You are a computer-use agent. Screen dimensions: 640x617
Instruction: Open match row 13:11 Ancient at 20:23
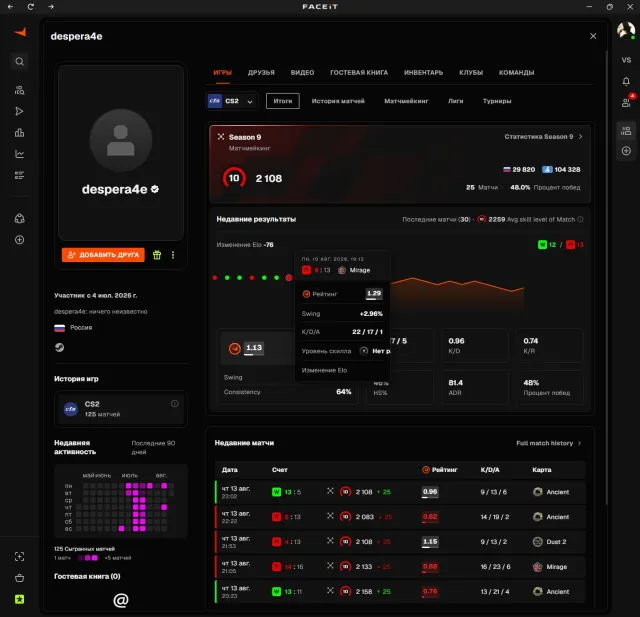pos(400,592)
